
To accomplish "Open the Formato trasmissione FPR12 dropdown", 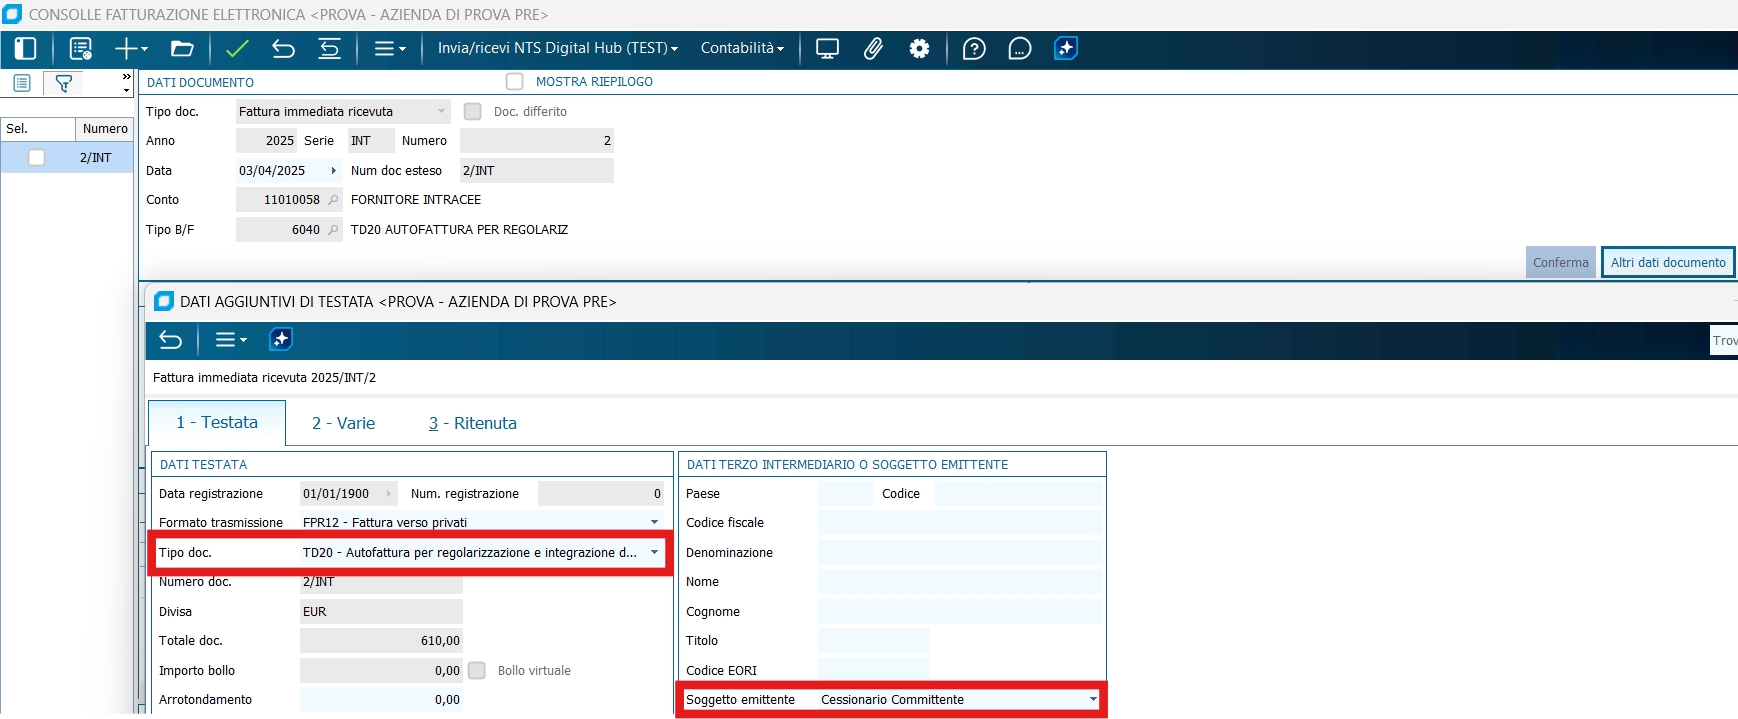I will 655,522.
